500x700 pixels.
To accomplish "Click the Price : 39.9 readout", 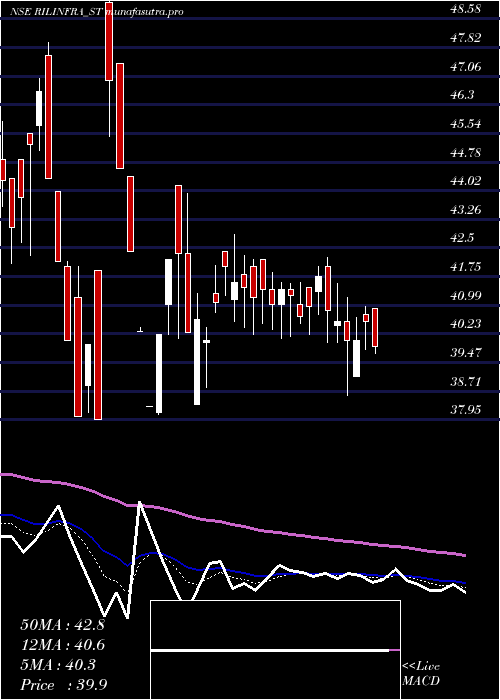I will coord(63,685).
